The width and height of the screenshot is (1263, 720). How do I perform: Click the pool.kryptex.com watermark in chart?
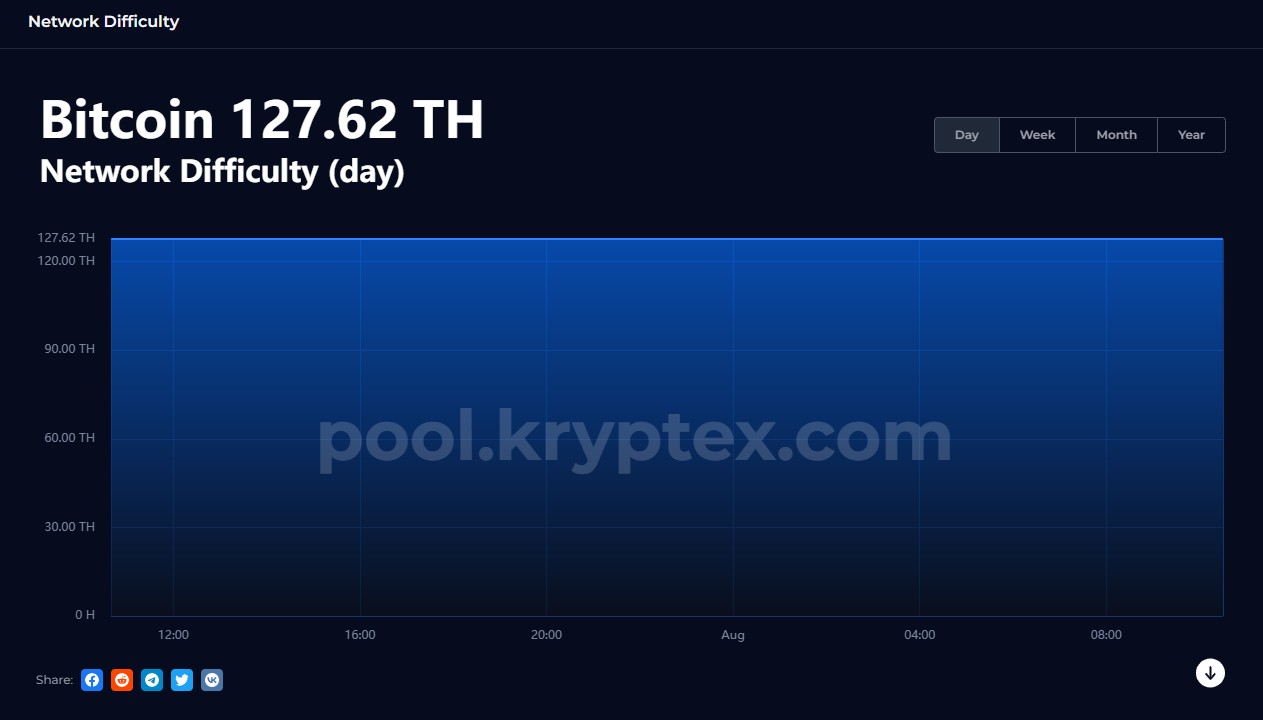tap(634, 439)
